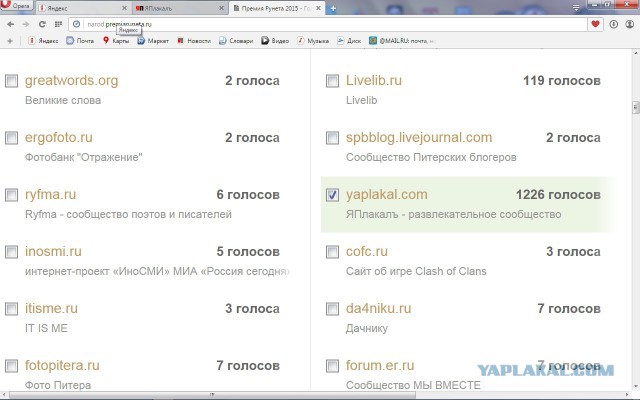Click the '1226 голосов' vote count
The height and width of the screenshot is (400, 640).
point(558,195)
